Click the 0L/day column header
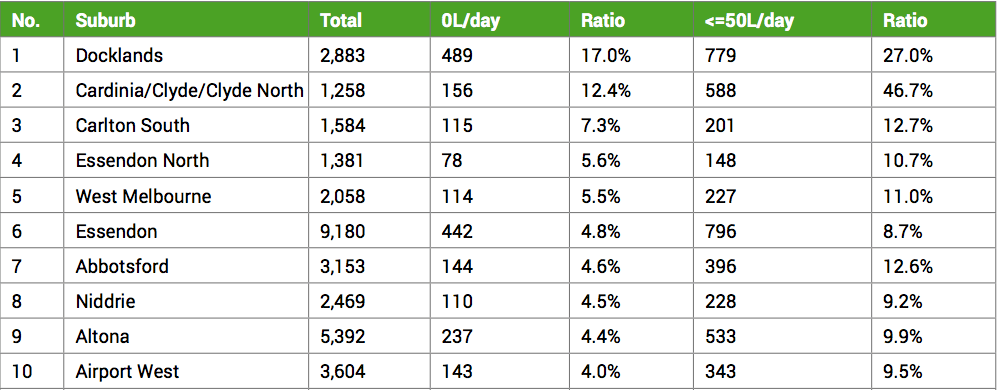Image resolution: width=999 pixels, height=390 pixels. coord(470,20)
